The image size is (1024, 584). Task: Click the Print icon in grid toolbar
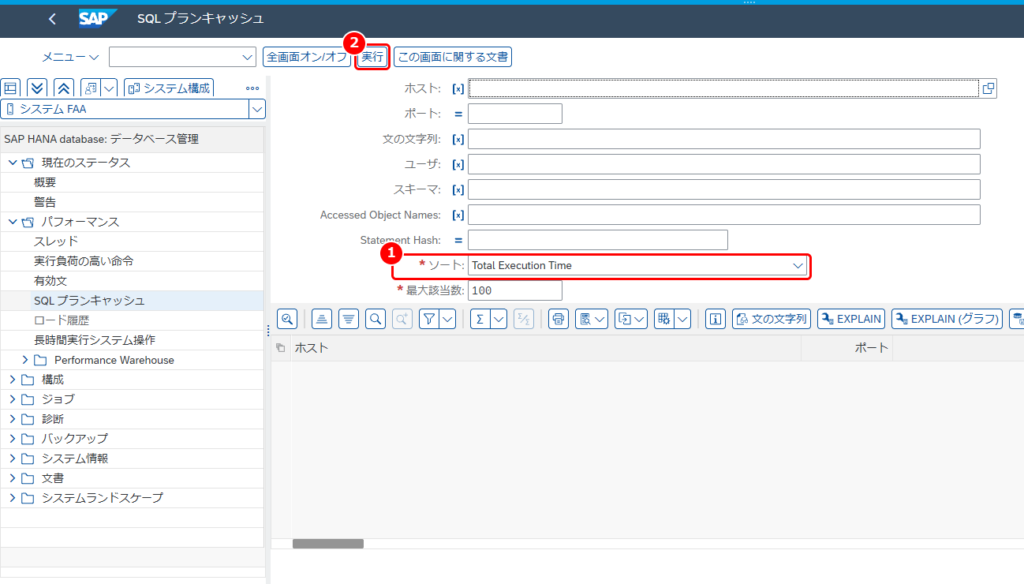coord(558,319)
